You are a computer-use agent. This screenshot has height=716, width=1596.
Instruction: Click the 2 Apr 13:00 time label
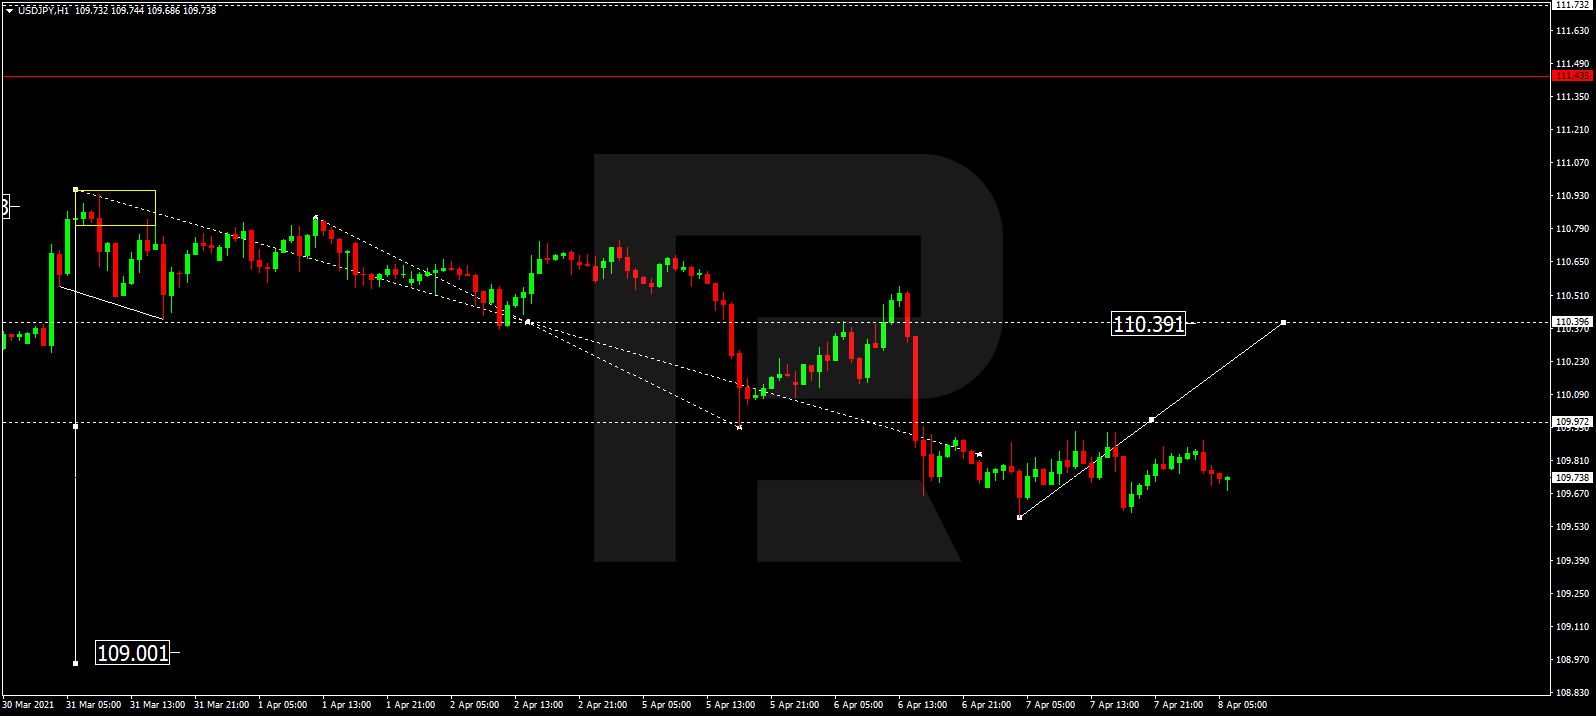point(538,705)
